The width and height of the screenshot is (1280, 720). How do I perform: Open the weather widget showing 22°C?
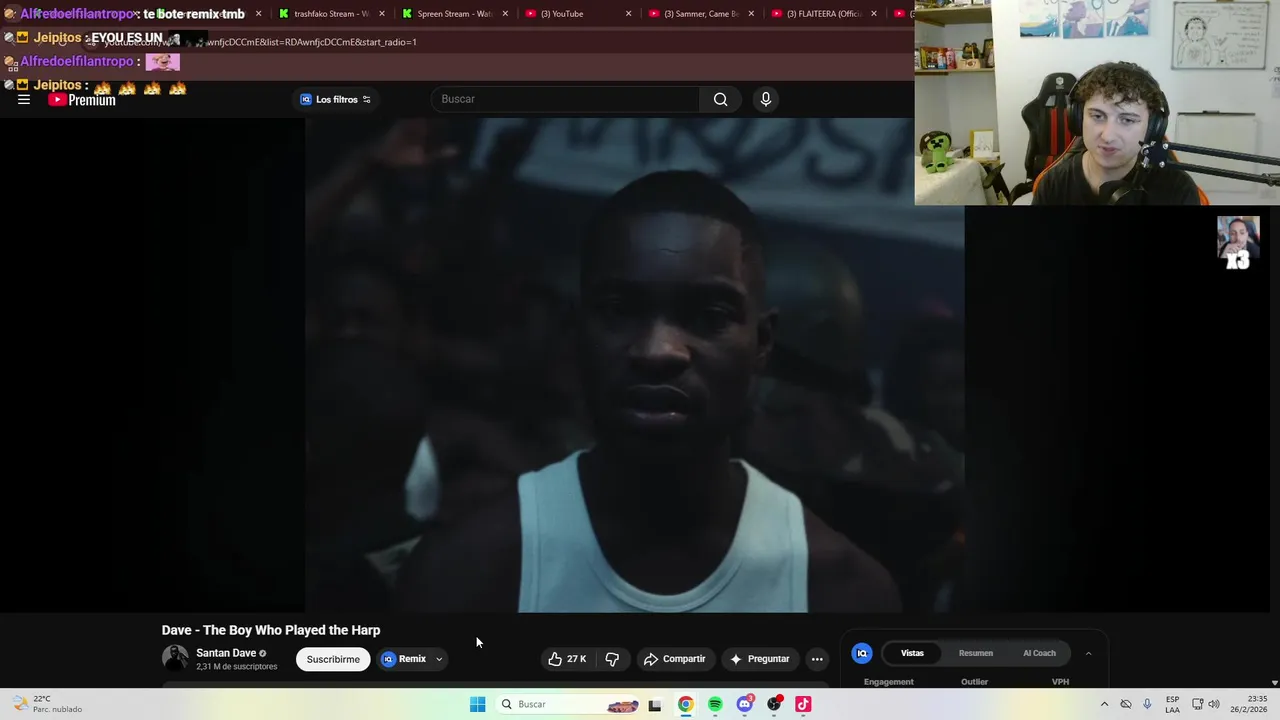[x=48, y=704]
